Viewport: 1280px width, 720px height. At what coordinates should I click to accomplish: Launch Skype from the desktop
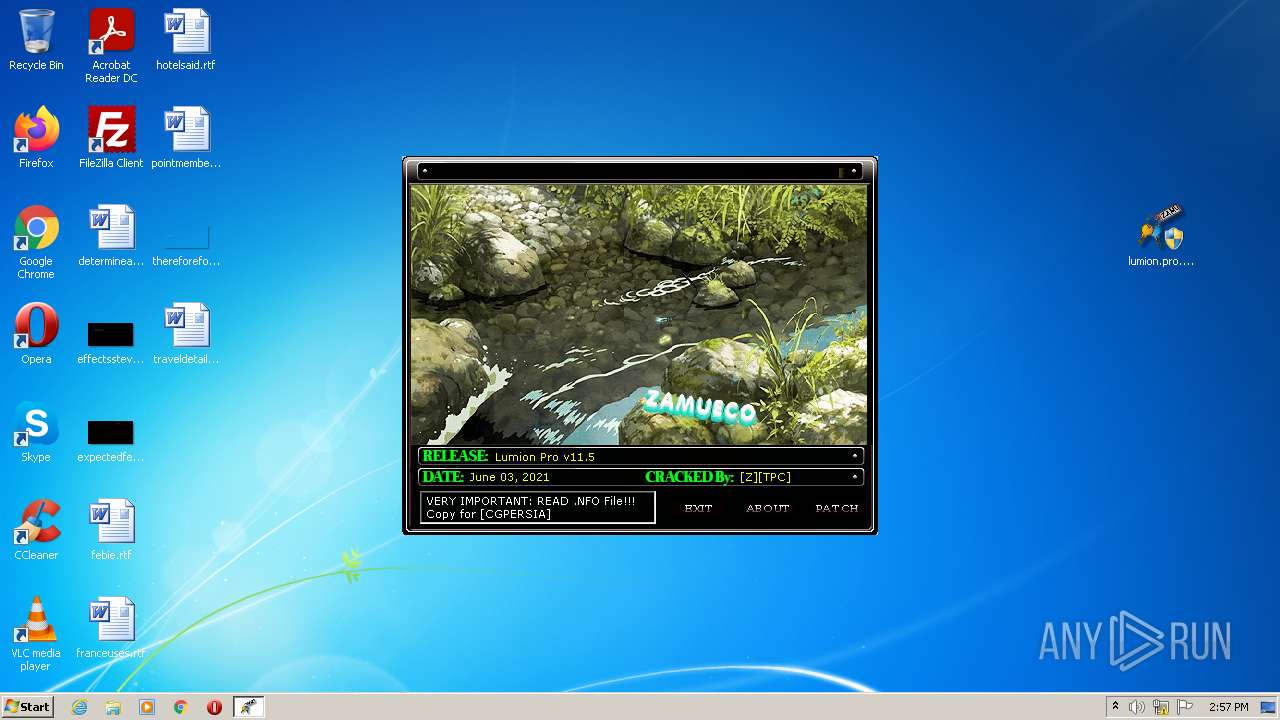[x=36, y=432]
